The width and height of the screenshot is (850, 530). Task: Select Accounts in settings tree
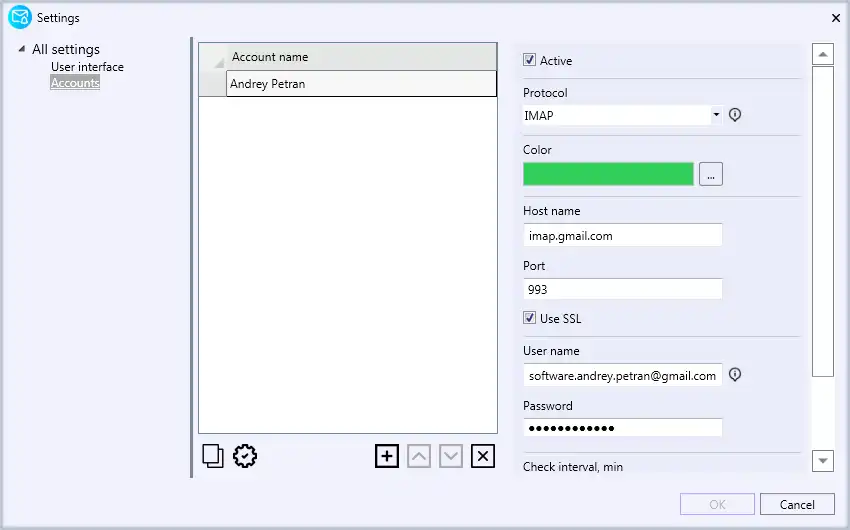point(75,82)
